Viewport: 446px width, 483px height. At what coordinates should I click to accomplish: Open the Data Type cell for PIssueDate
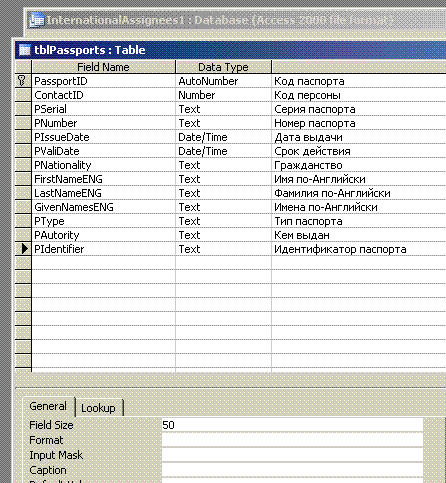pos(223,137)
